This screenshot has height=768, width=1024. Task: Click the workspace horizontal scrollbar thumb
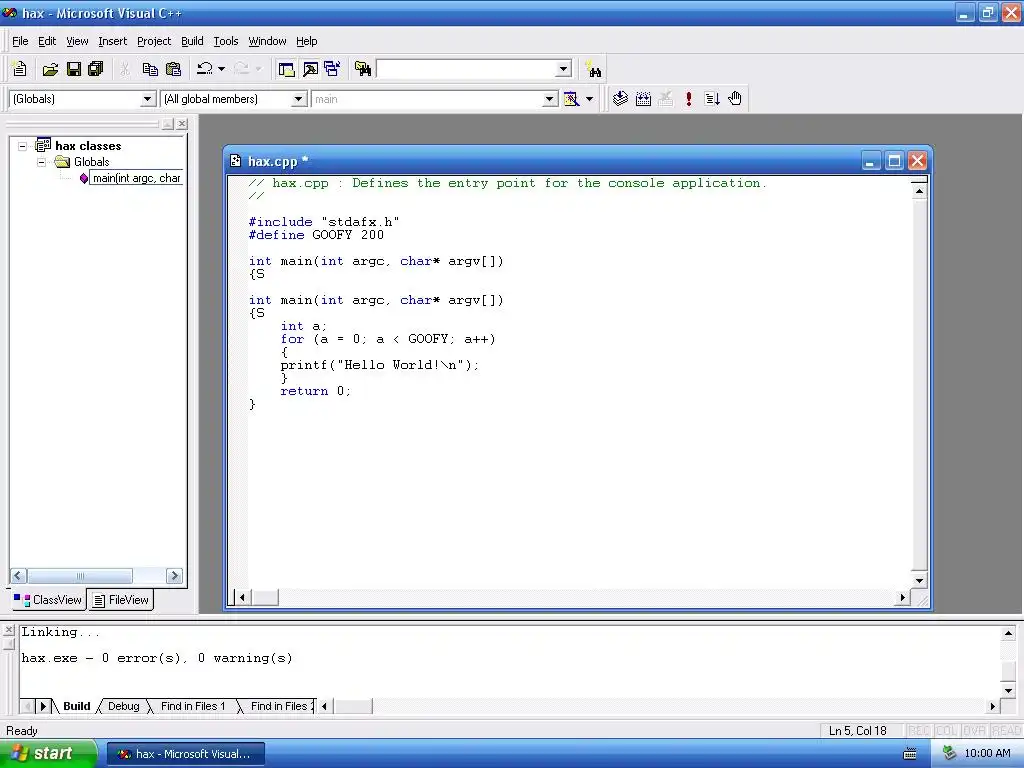pyautogui.click(x=80, y=576)
